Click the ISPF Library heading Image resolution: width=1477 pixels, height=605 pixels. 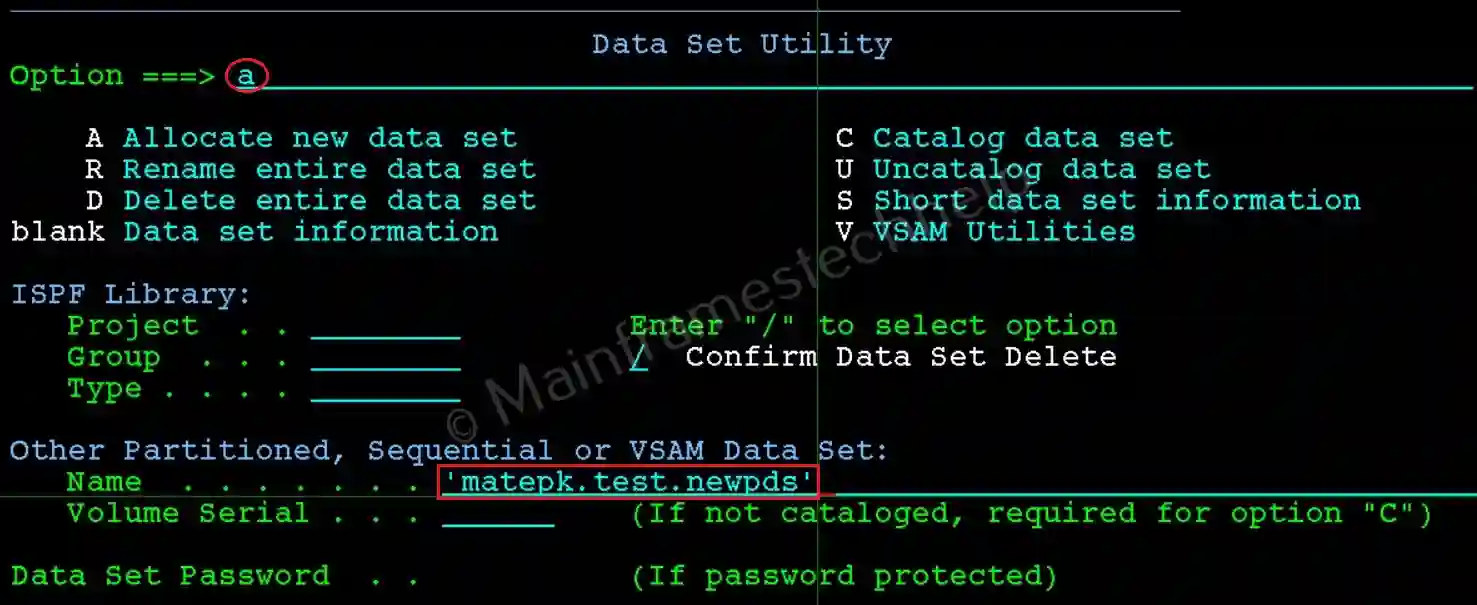click(x=131, y=294)
